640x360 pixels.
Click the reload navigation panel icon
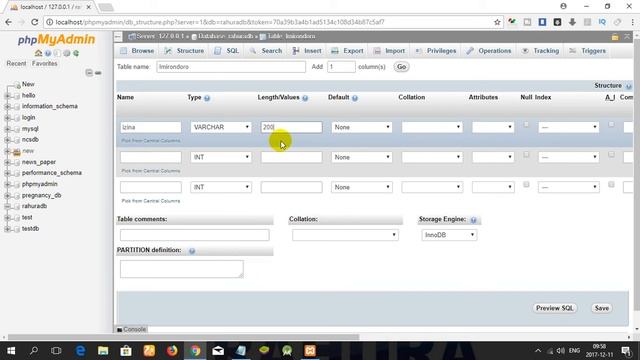(x=76, y=53)
